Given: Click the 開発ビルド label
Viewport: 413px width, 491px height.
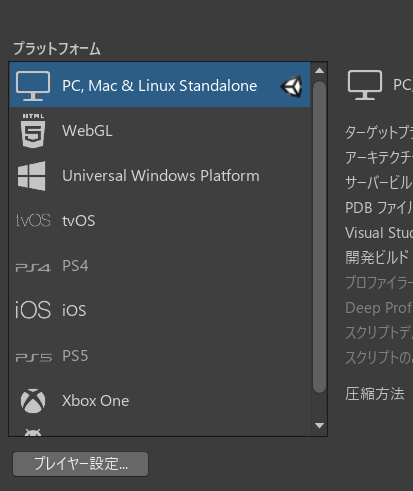Looking at the screenshot, I should point(377,257).
